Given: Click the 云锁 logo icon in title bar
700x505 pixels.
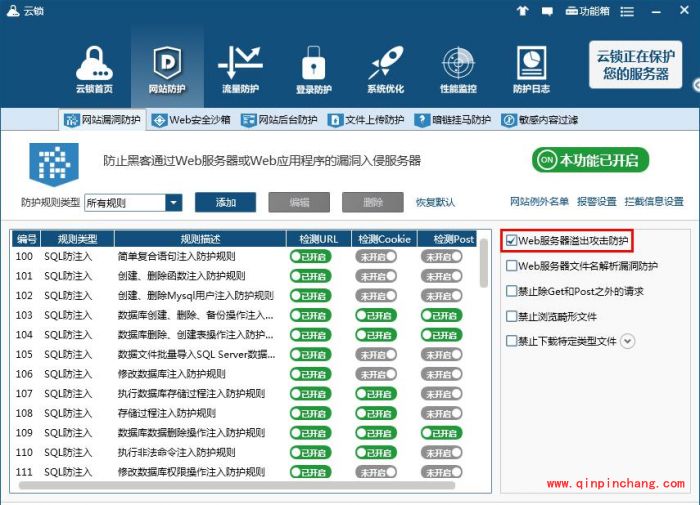Looking at the screenshot, I should 13,11.
